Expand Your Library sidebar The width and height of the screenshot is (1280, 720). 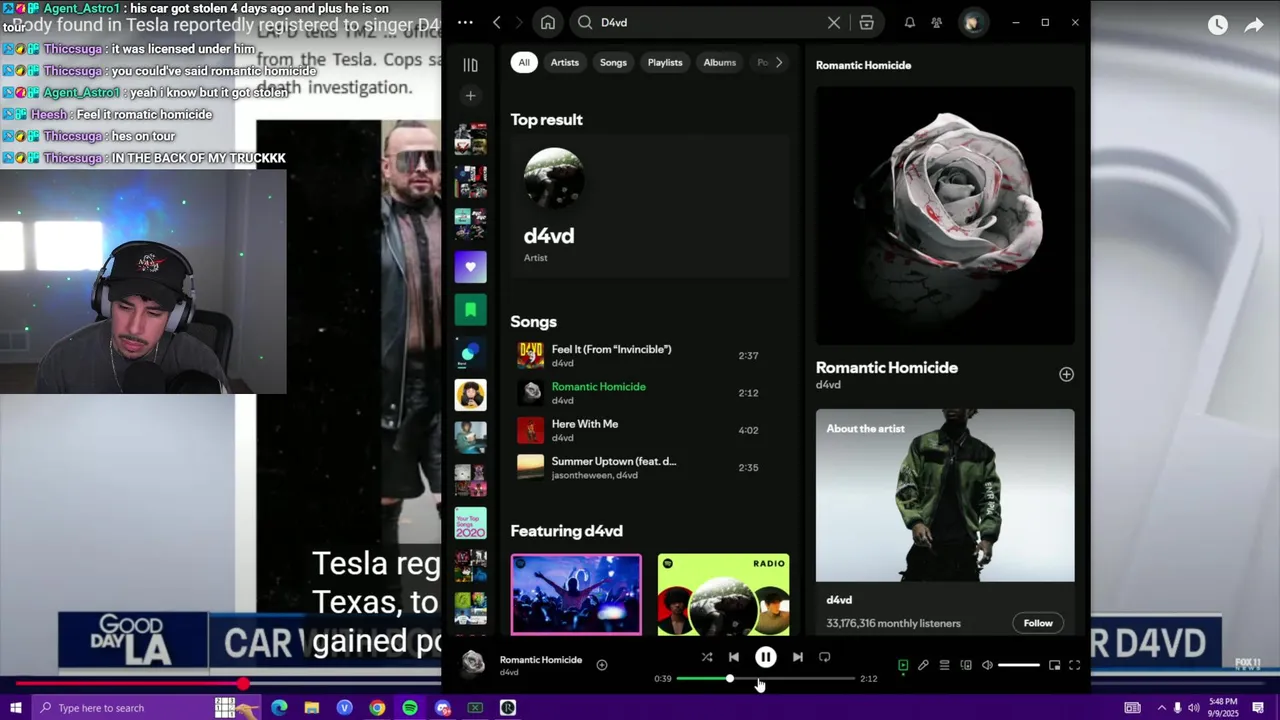(x=470, y=65)
